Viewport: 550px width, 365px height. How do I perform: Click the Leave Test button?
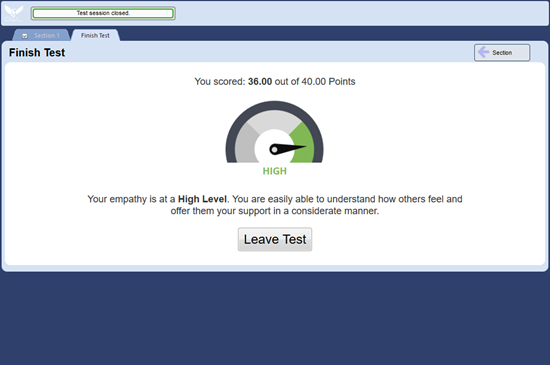[275, 239]
